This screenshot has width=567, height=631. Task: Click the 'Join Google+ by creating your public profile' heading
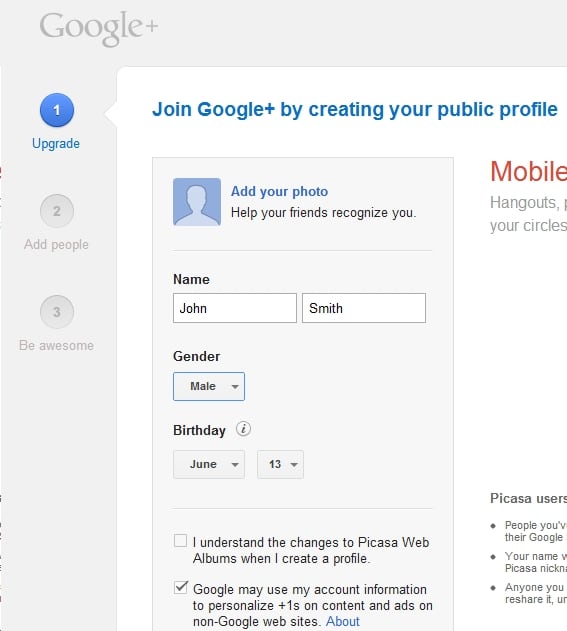tap(355, 109)
